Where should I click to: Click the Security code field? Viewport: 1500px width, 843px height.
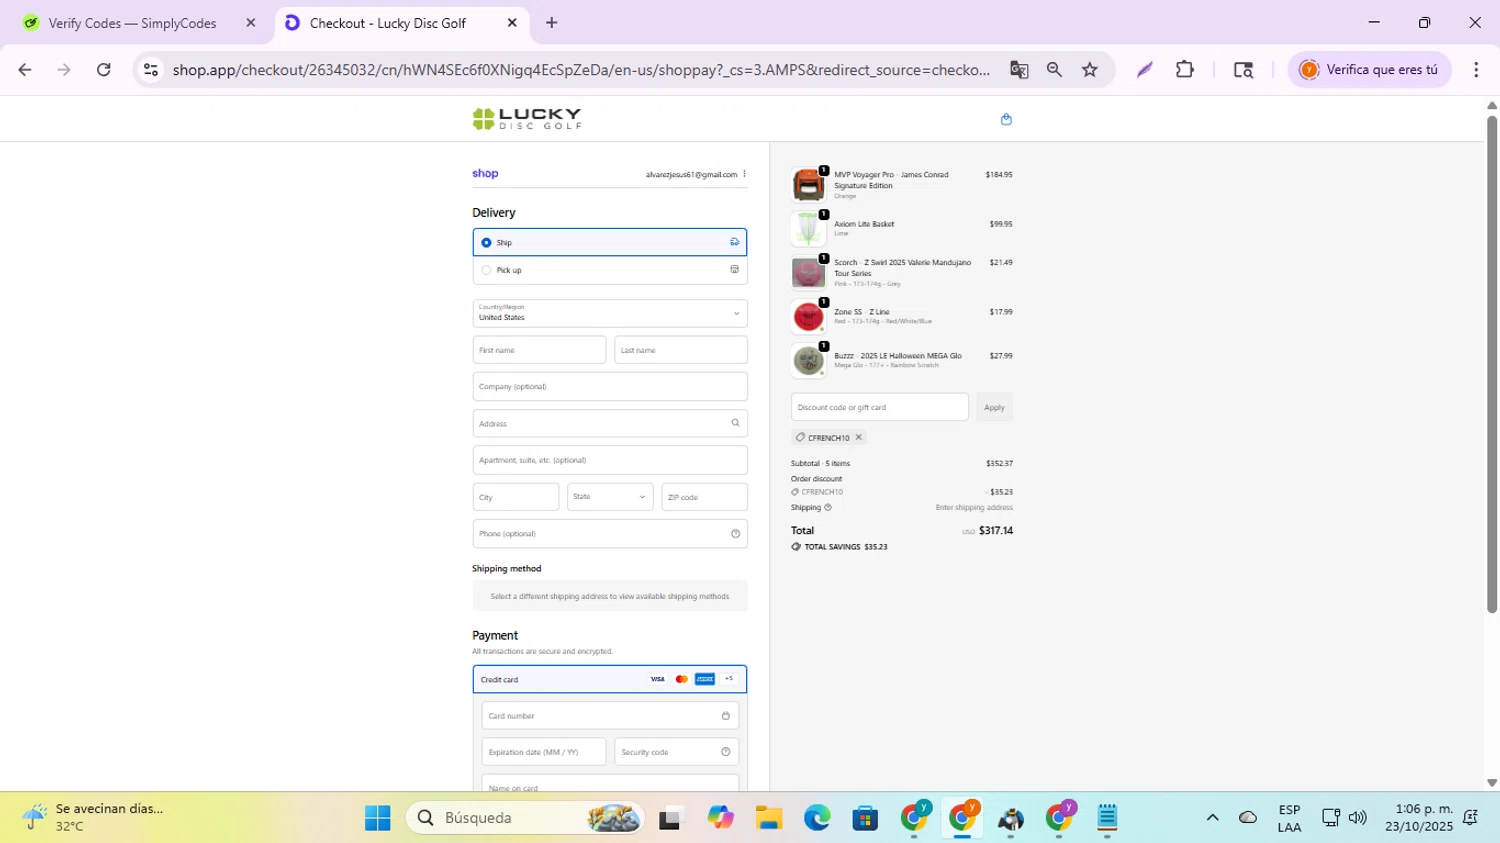click(676, 752)
